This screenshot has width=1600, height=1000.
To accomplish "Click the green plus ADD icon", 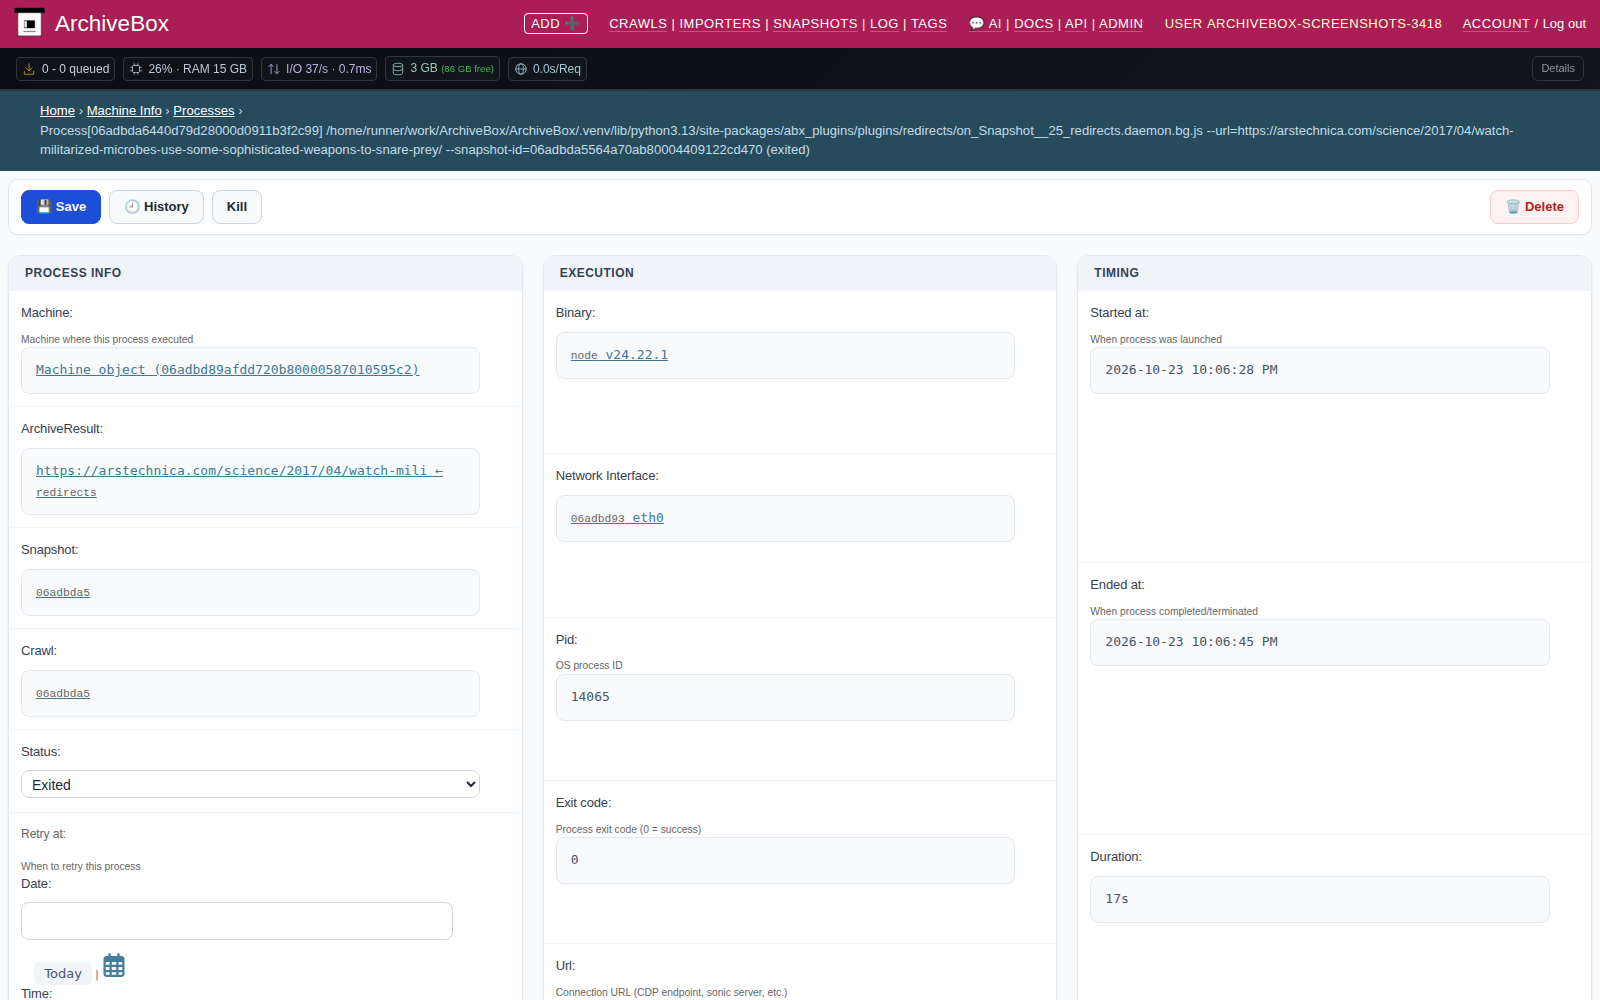I will pos(573,23).
